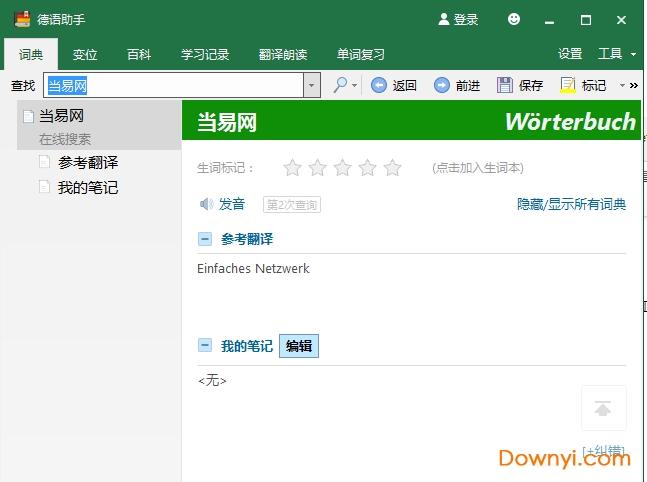The height and width of the screenshot is (482, 647).
Task: Collapse the 我的笔记 section
Action: pos(205,346)
